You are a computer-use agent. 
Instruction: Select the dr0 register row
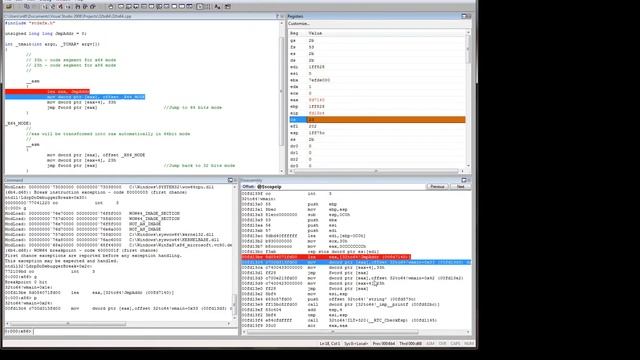(x=377, y=146)
